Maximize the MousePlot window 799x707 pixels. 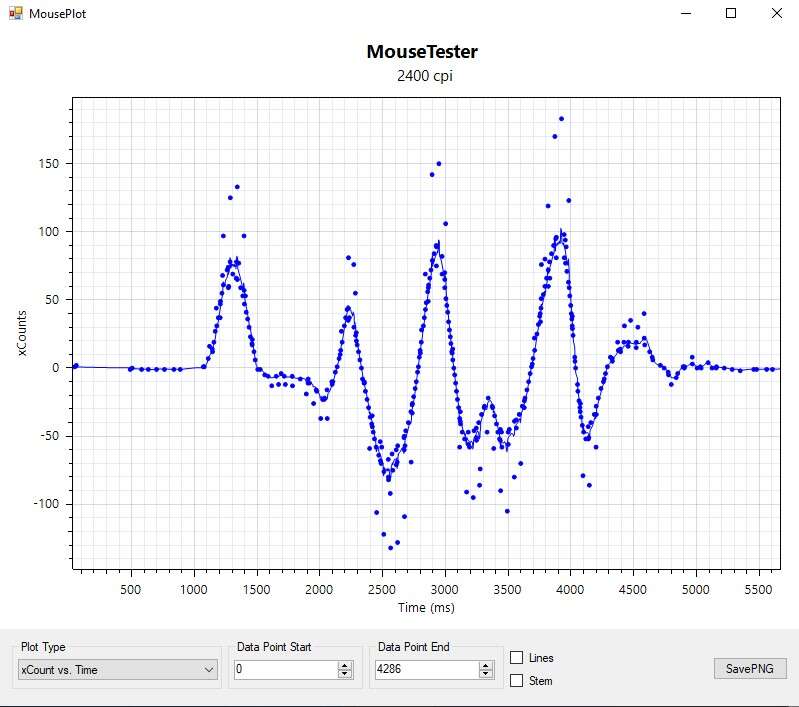click(x=731, y=14)
